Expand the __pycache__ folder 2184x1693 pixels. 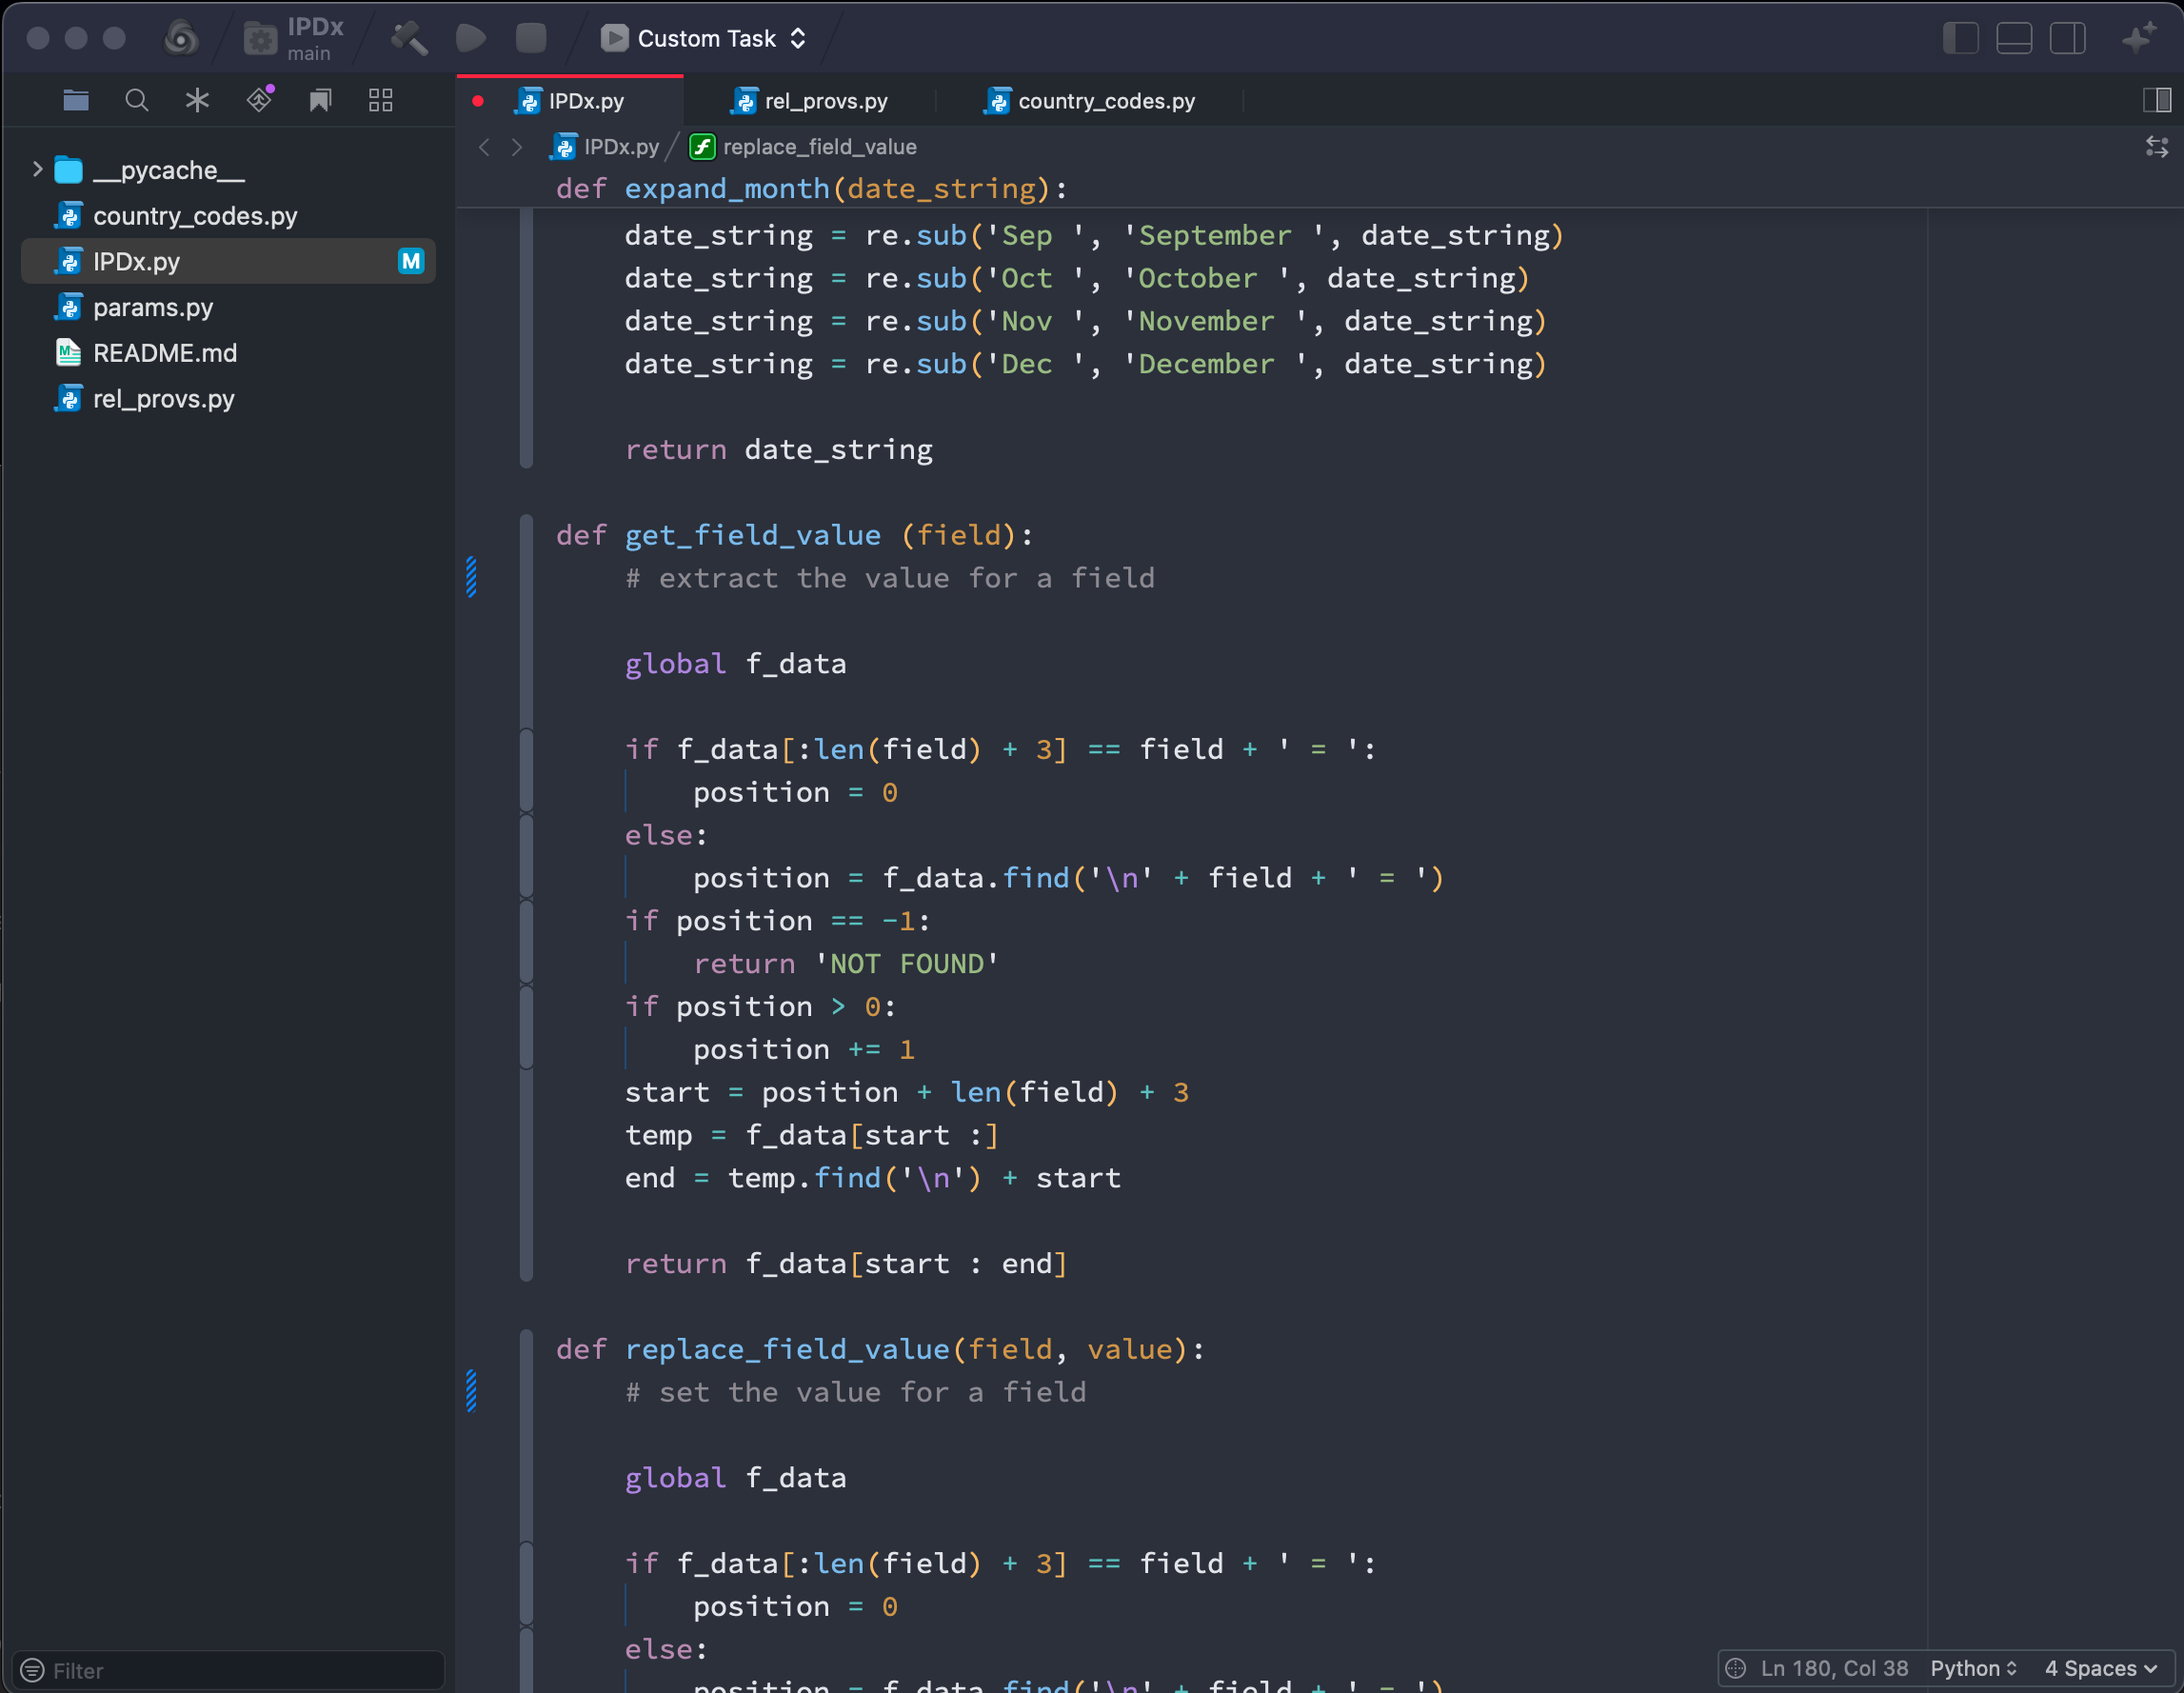point(37,170)
